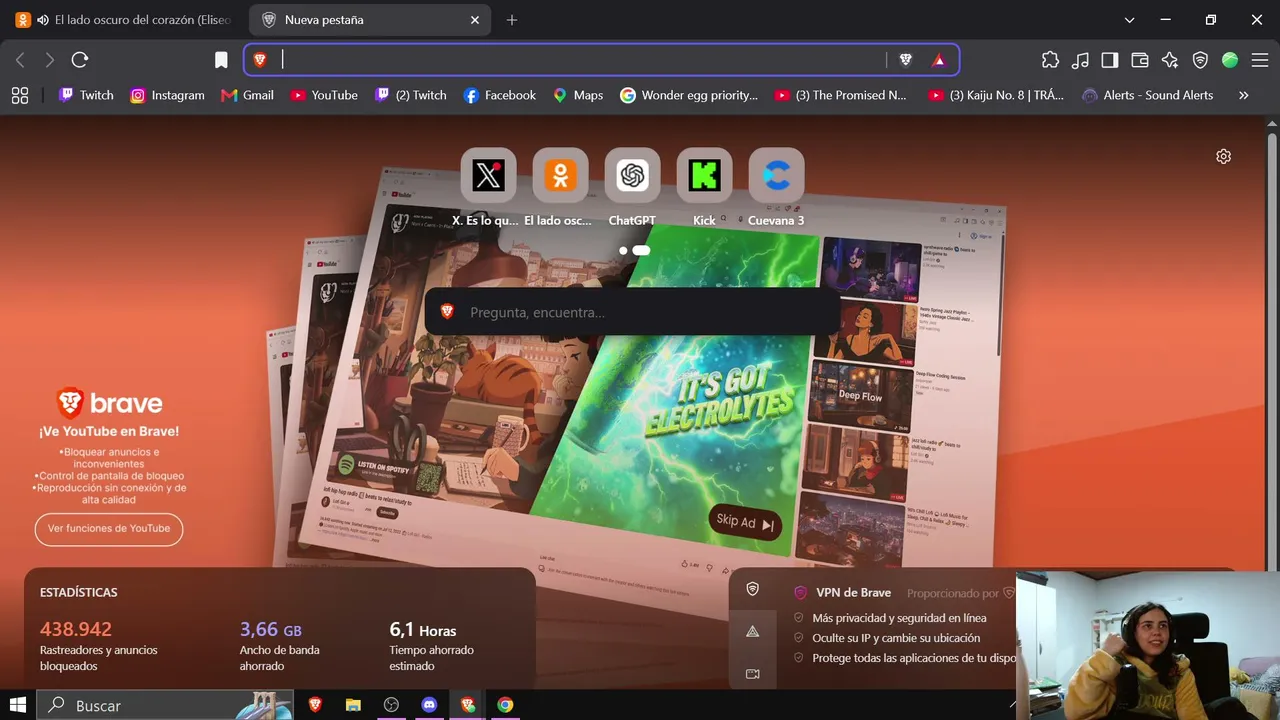Open Brave Rewards triangle icon

coord(938,60)
